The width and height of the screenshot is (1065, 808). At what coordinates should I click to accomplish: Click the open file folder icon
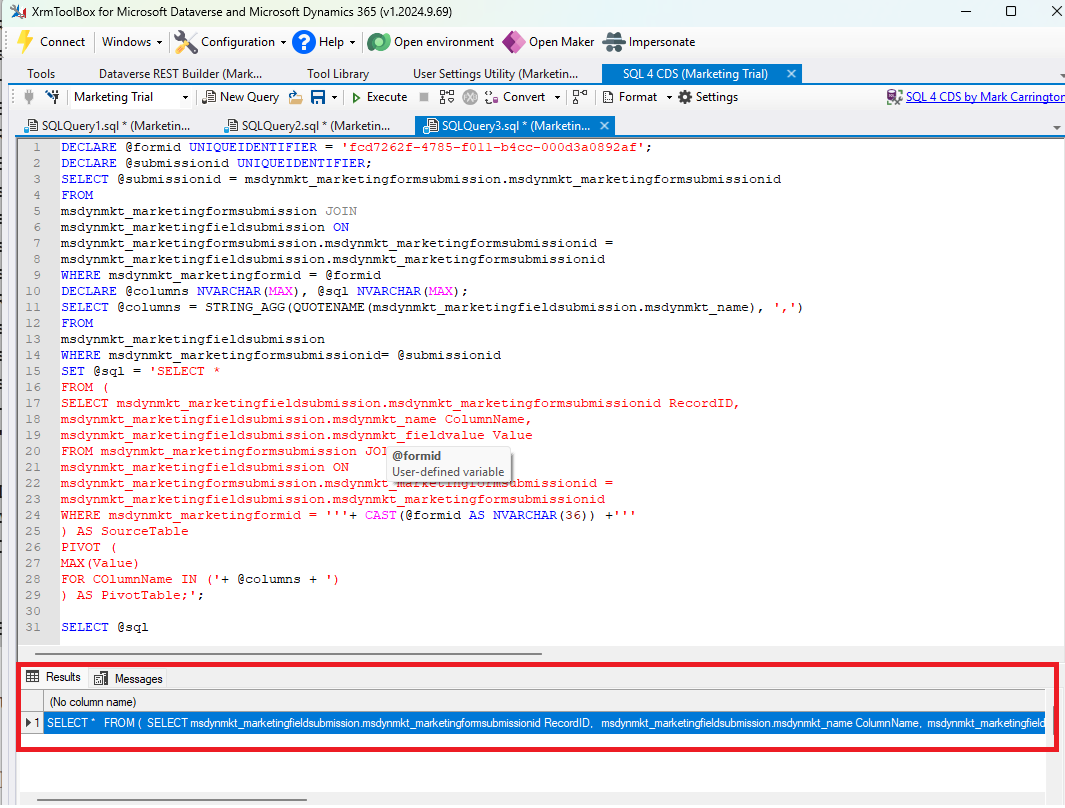coord(295,97)
